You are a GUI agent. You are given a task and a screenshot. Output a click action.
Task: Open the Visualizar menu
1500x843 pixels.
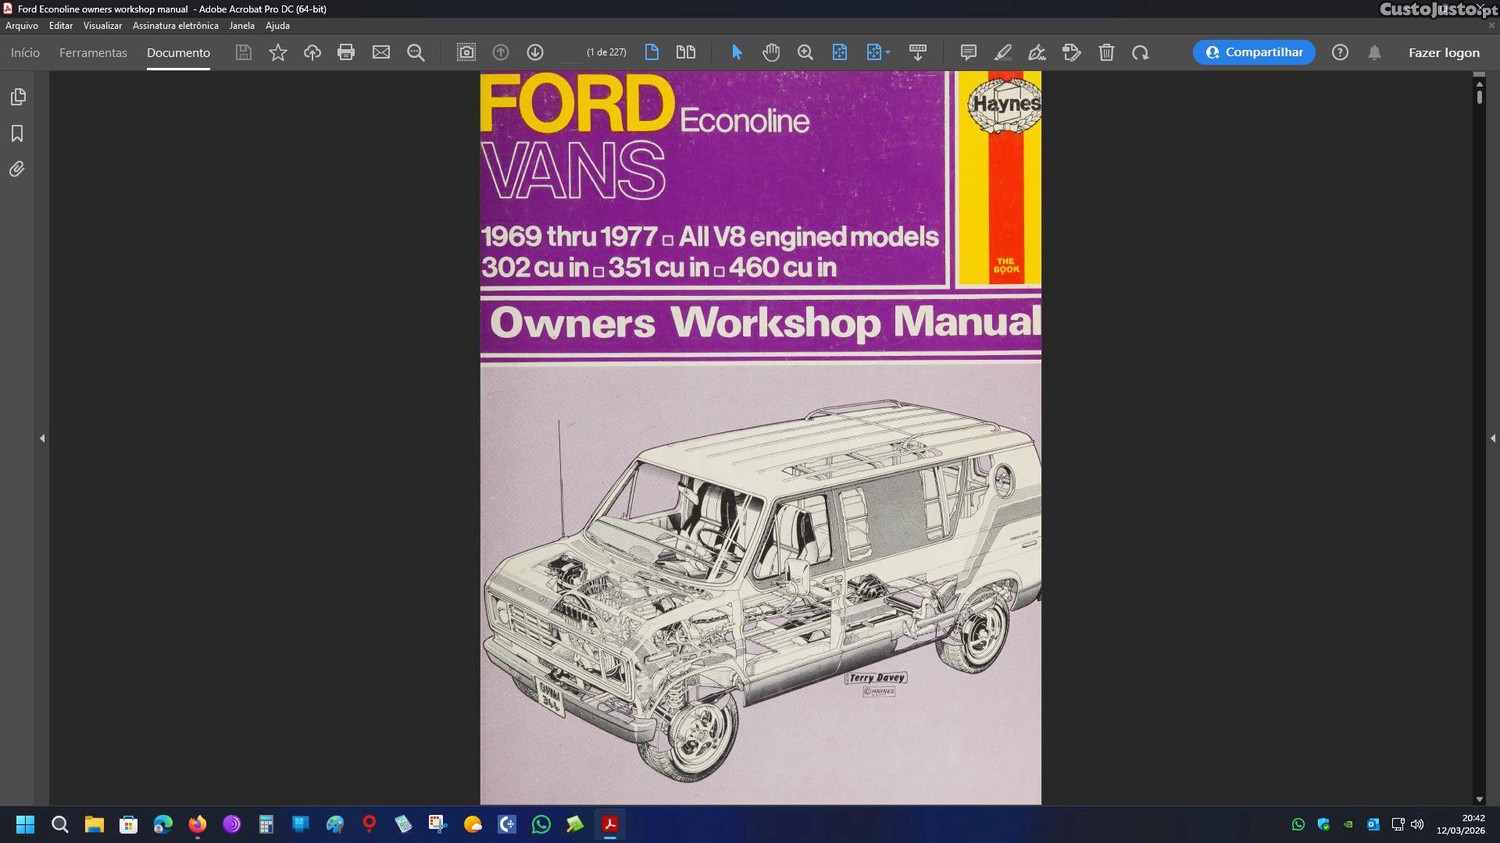(x=102, y=26)
